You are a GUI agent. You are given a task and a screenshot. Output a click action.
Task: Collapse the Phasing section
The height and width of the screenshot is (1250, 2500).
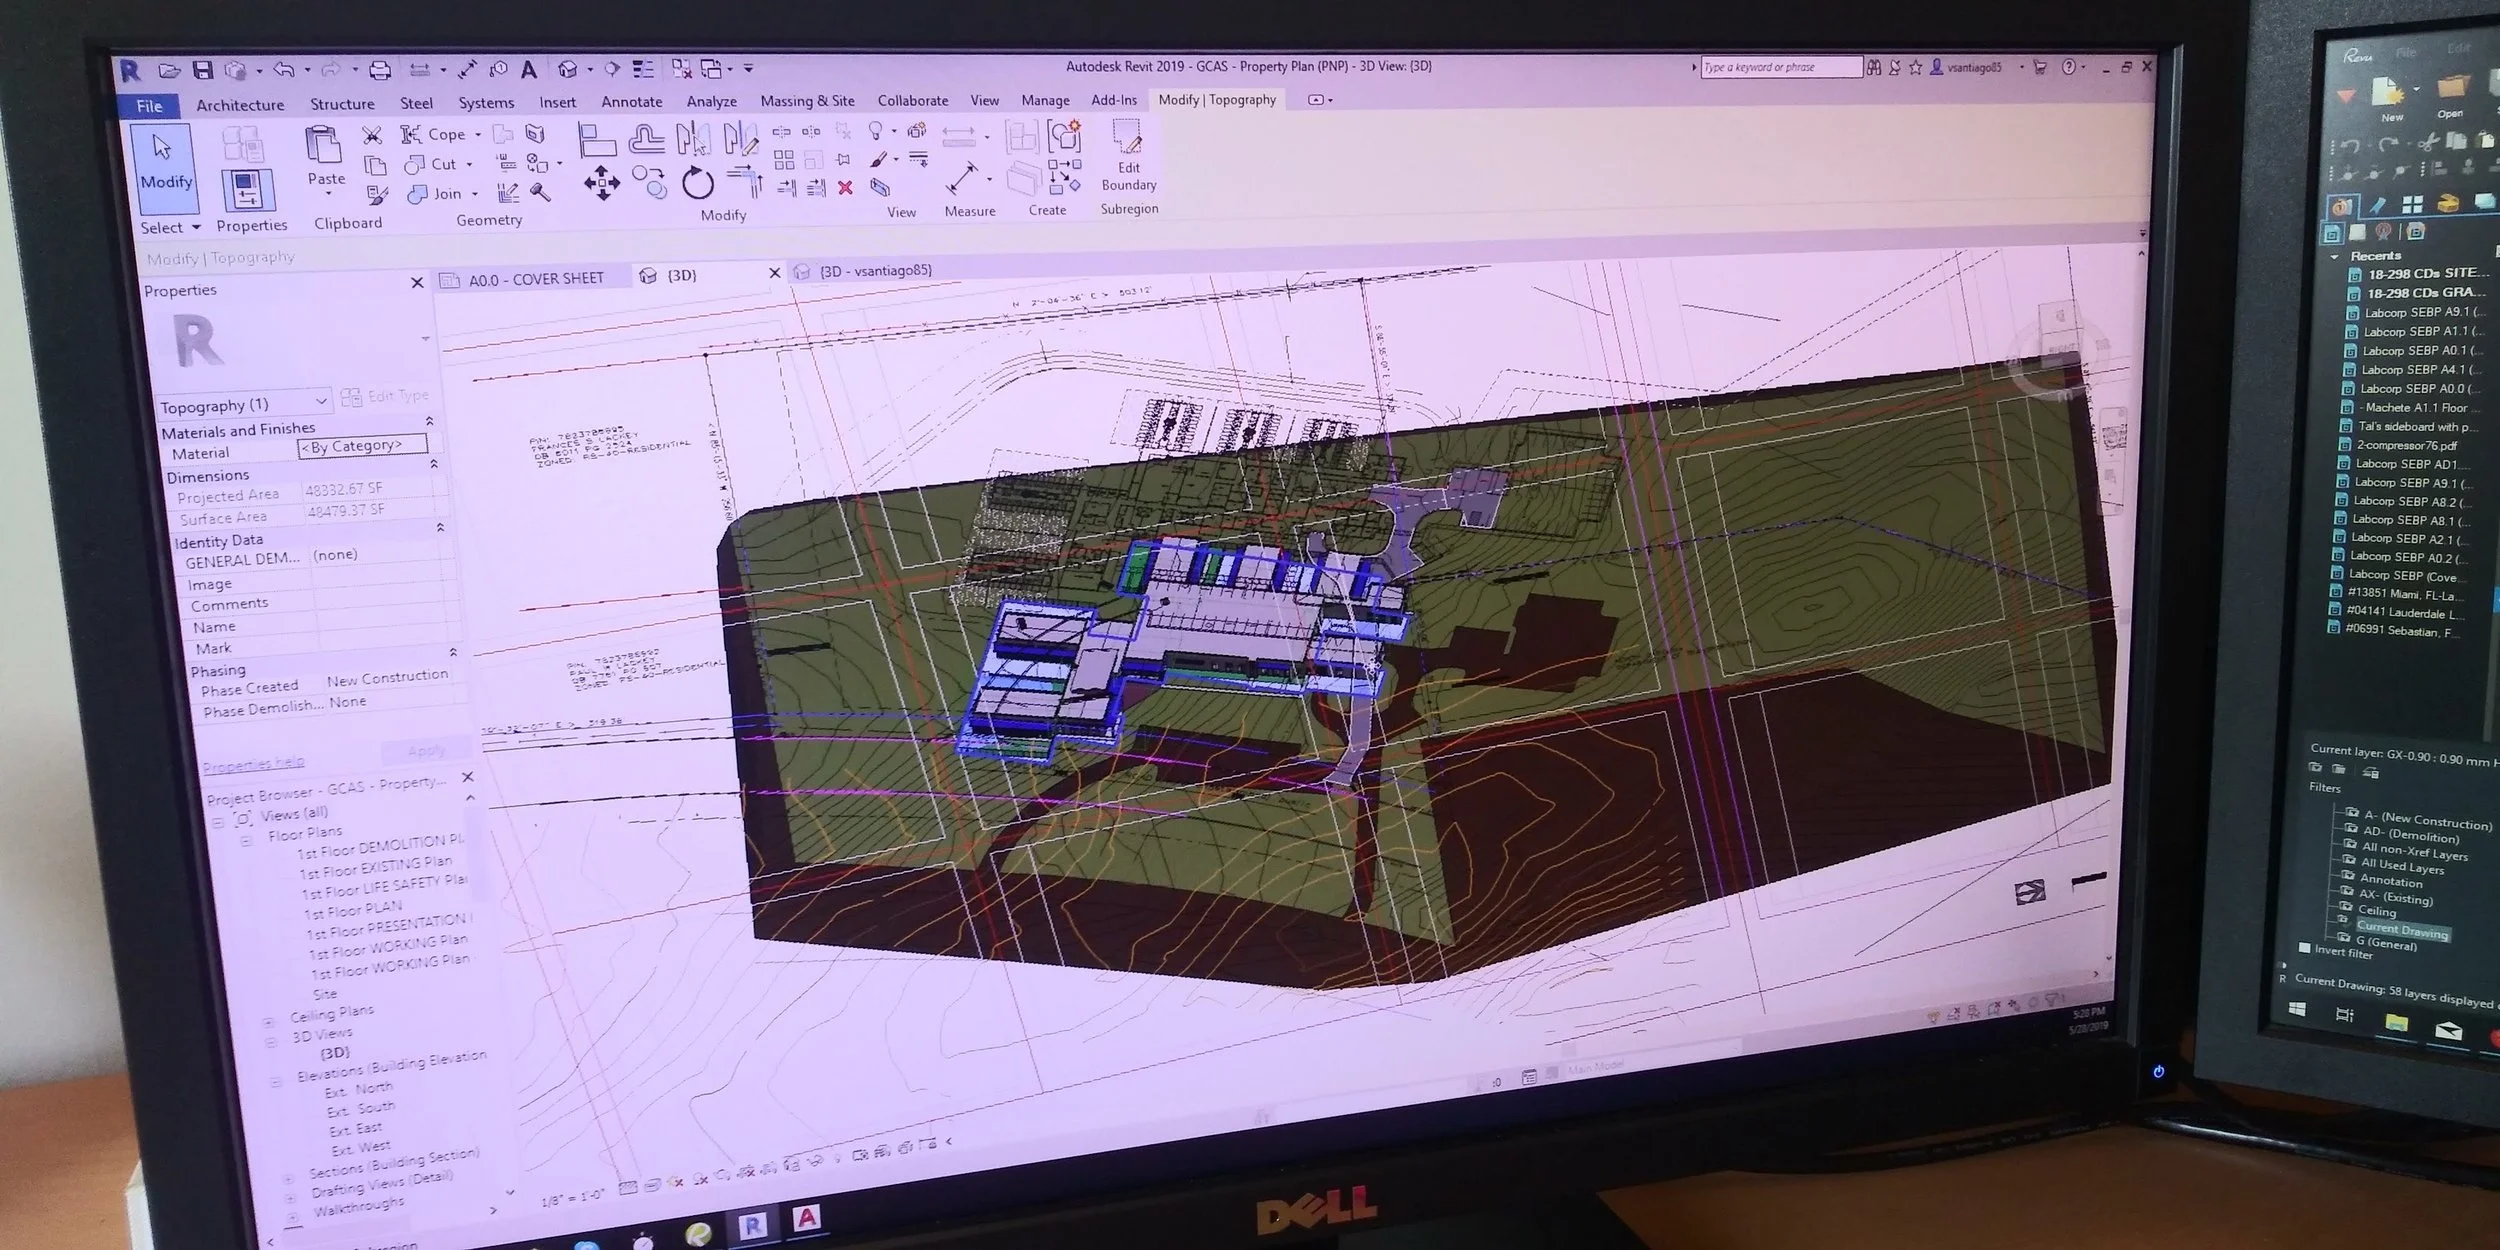[453, 652]
